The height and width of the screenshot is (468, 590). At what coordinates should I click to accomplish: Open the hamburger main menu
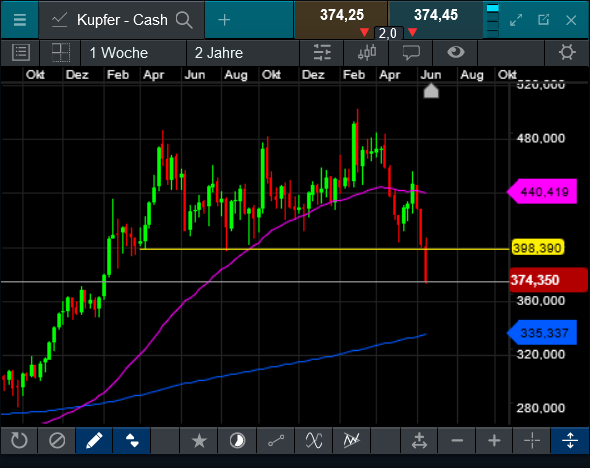20,20
